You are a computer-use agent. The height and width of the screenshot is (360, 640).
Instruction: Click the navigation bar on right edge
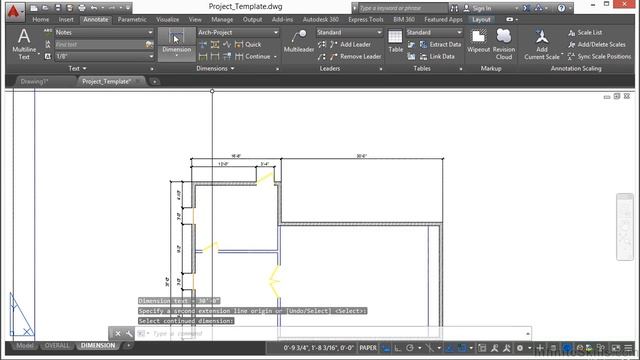point(624,227)
